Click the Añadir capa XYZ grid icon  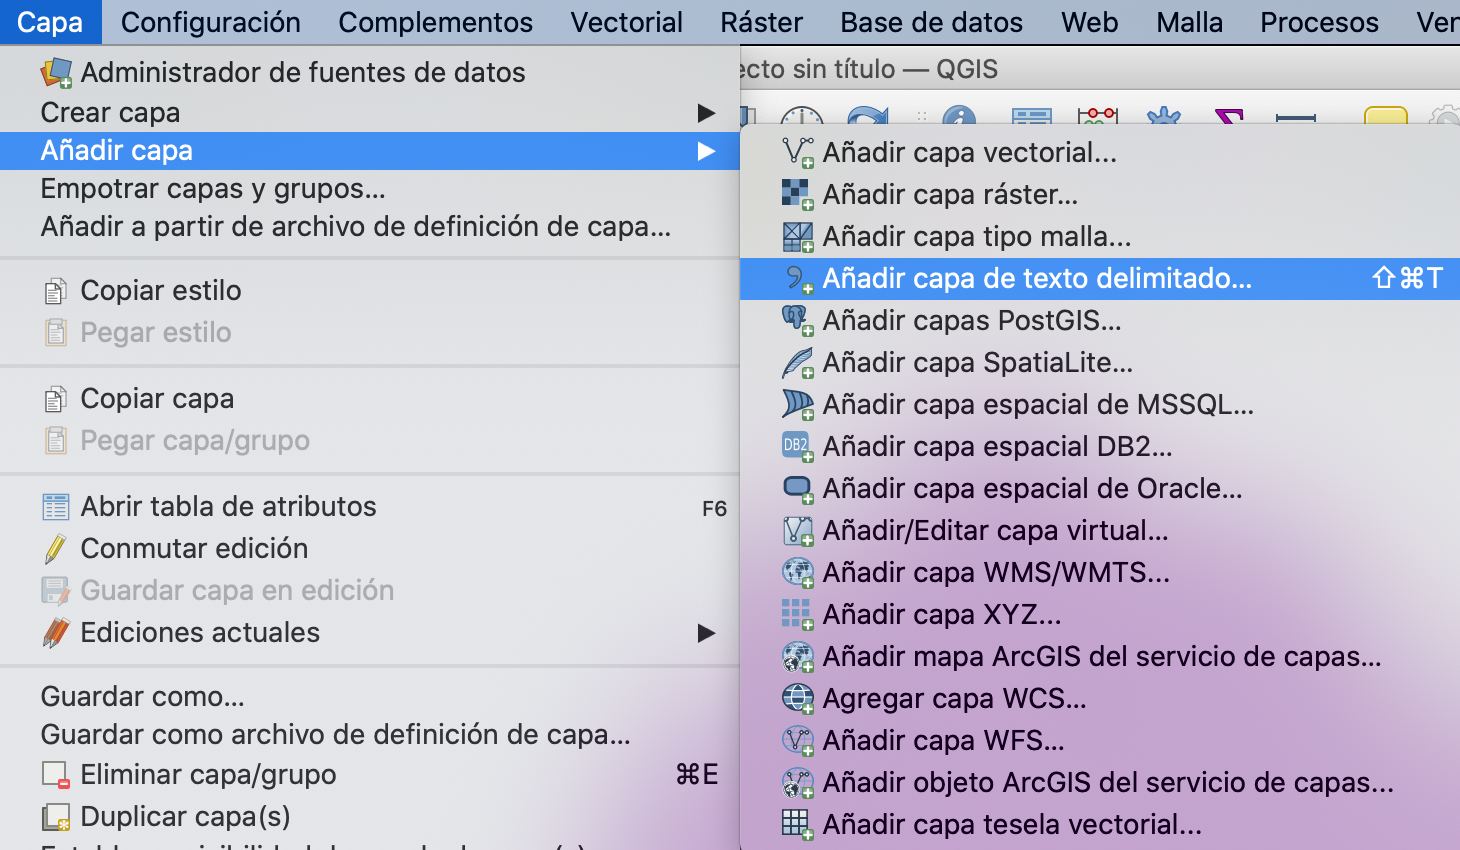click(x=797, y=614)
